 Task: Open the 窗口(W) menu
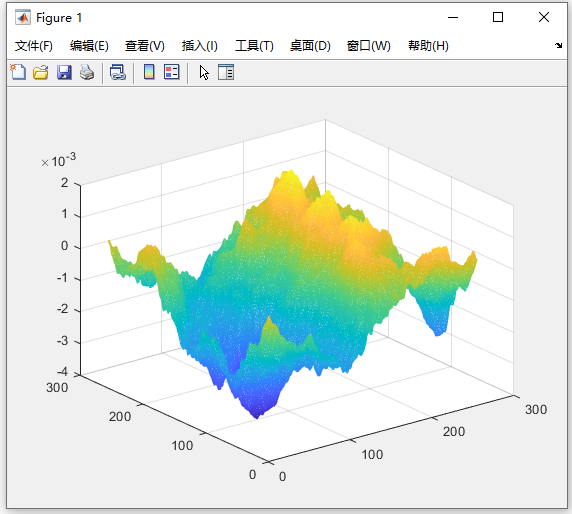pyautogui.click(x=368, y=46)
